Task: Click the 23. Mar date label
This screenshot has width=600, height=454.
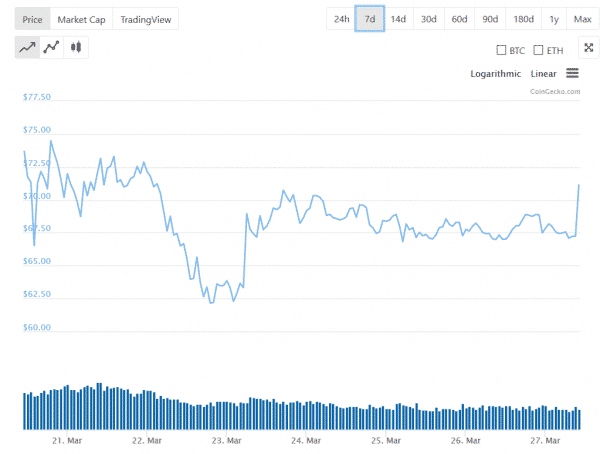Action: pos(227,441)
